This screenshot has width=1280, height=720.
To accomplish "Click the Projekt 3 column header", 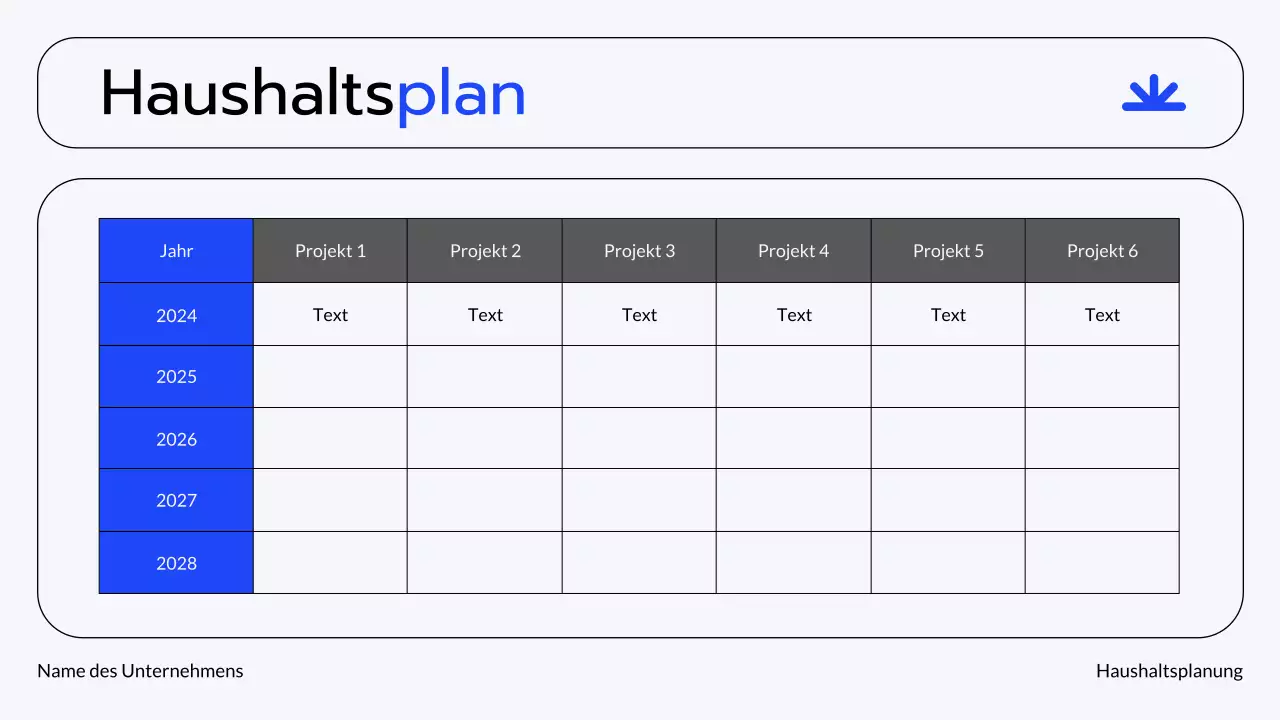I will point(639,251).
